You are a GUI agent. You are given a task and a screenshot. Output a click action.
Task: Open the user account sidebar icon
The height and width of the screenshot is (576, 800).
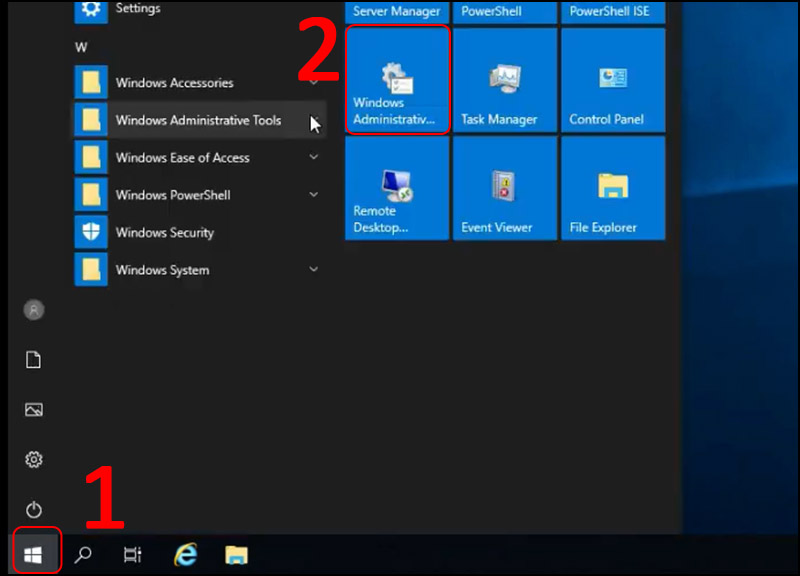(34, 310)
